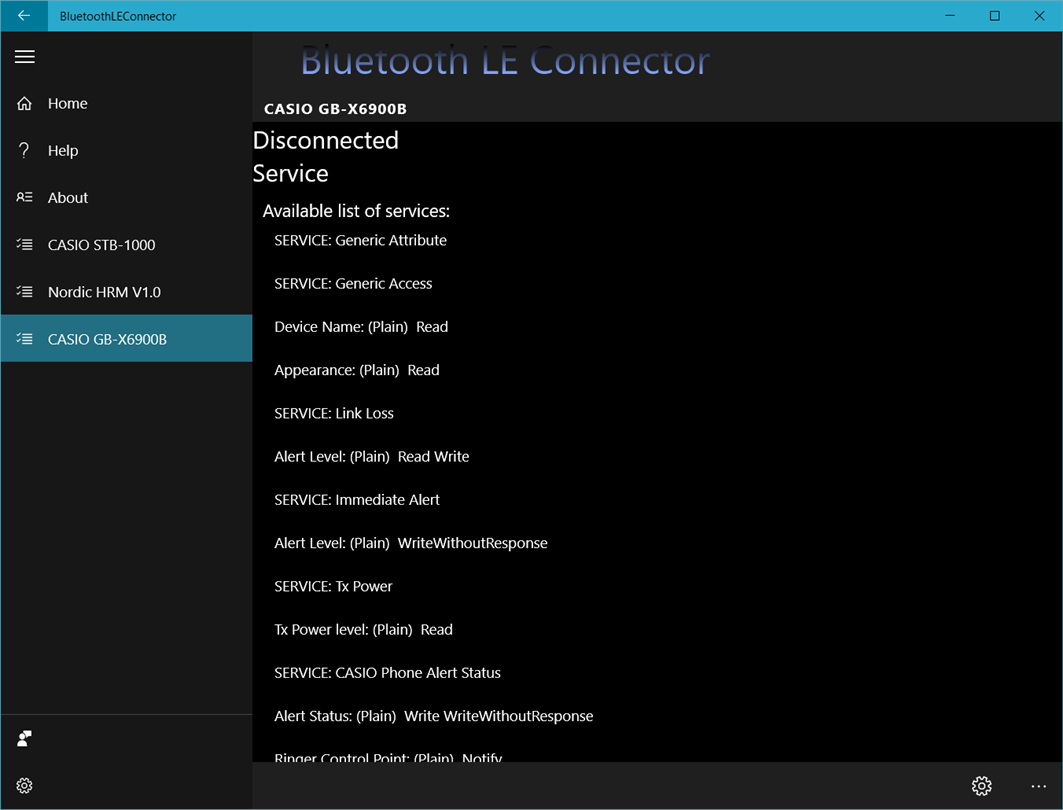Click the Home house icon
The height and width of the screenshot is (810, 1063).
tap(24, 104)
